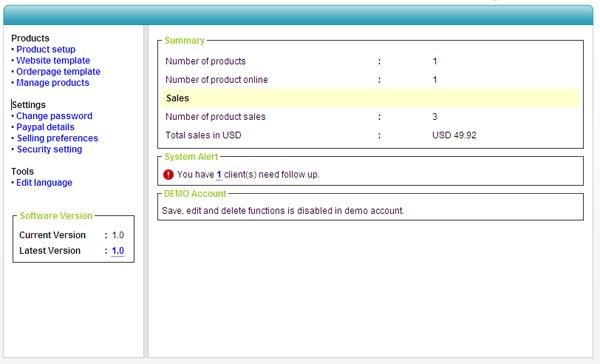
Task: Select the USD 49.92 total sales value
Action: [454, 135]
